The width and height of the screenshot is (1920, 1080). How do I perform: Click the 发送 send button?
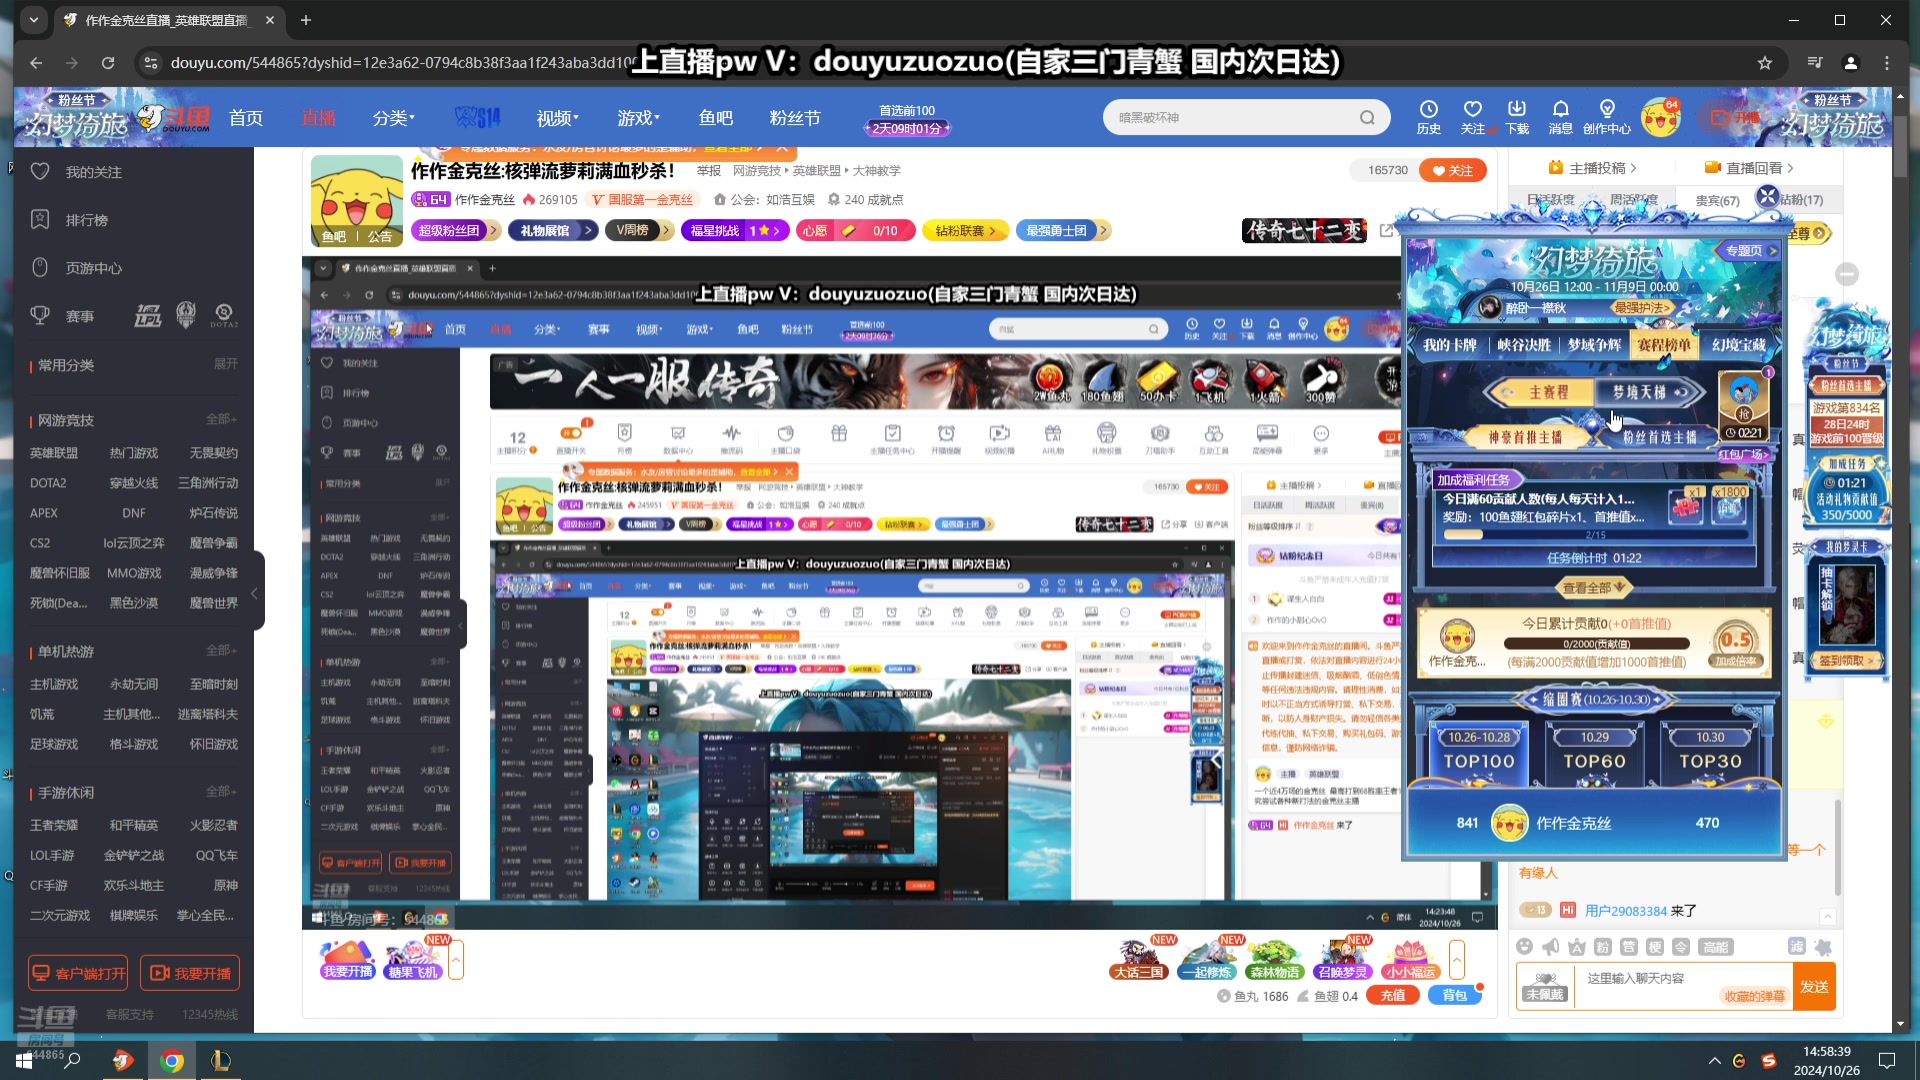pyautogui.click(x=1814, y=986)
